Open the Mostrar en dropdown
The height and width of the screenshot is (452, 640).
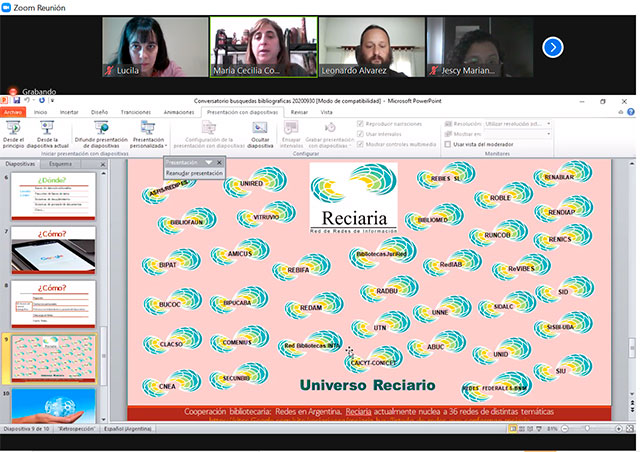point(549,134)
